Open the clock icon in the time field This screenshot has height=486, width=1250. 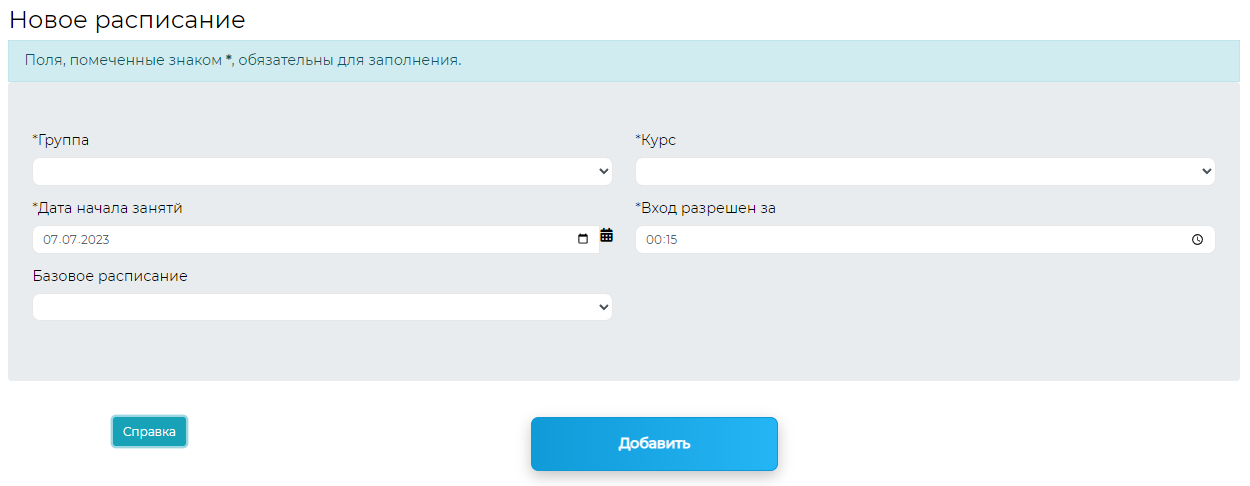coord(1197,240)
